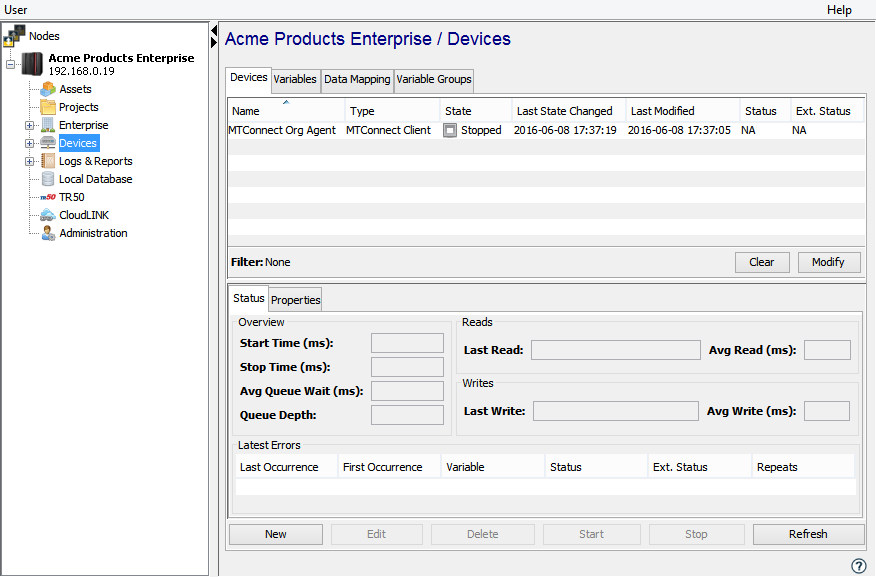876x577 pixels.
Task: Click the Modify filter button
Action: [828, 262]
